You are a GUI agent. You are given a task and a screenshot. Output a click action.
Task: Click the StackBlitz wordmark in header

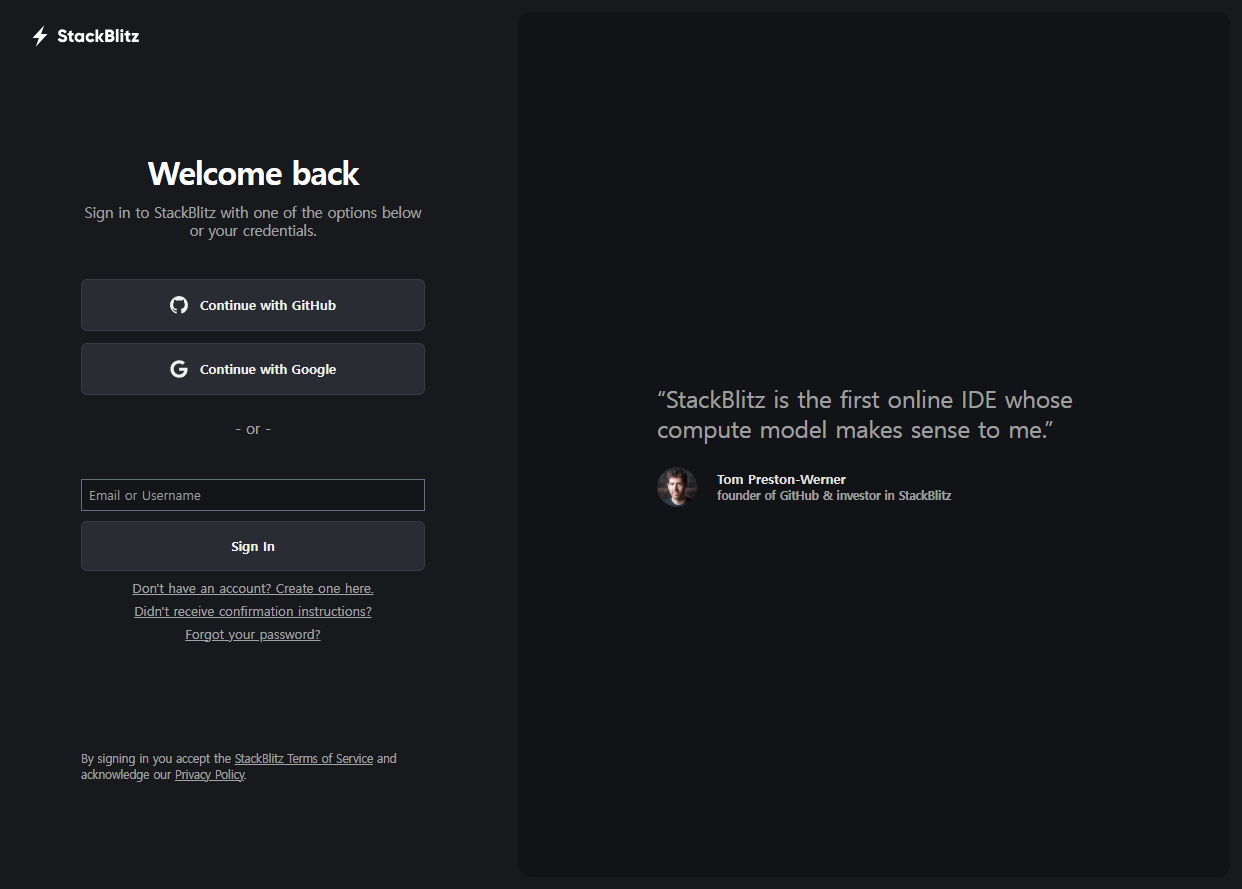pyautogui.click(x=98, y=37)
